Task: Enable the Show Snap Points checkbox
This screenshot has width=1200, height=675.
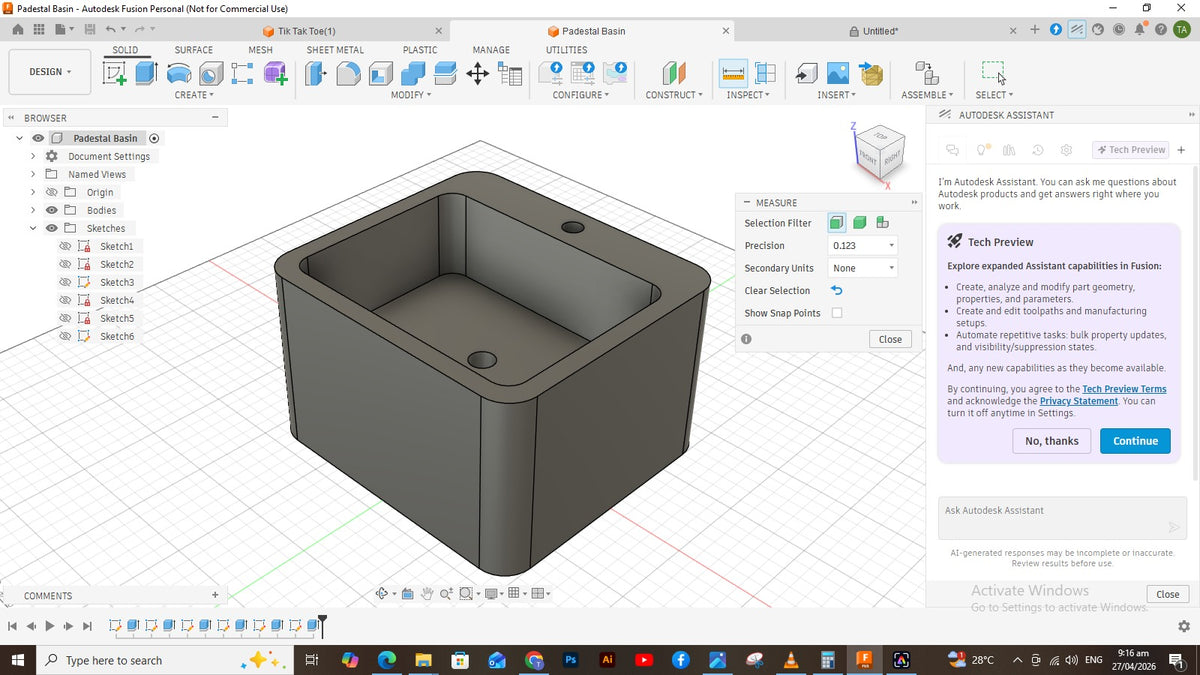Action: [837, 313]
